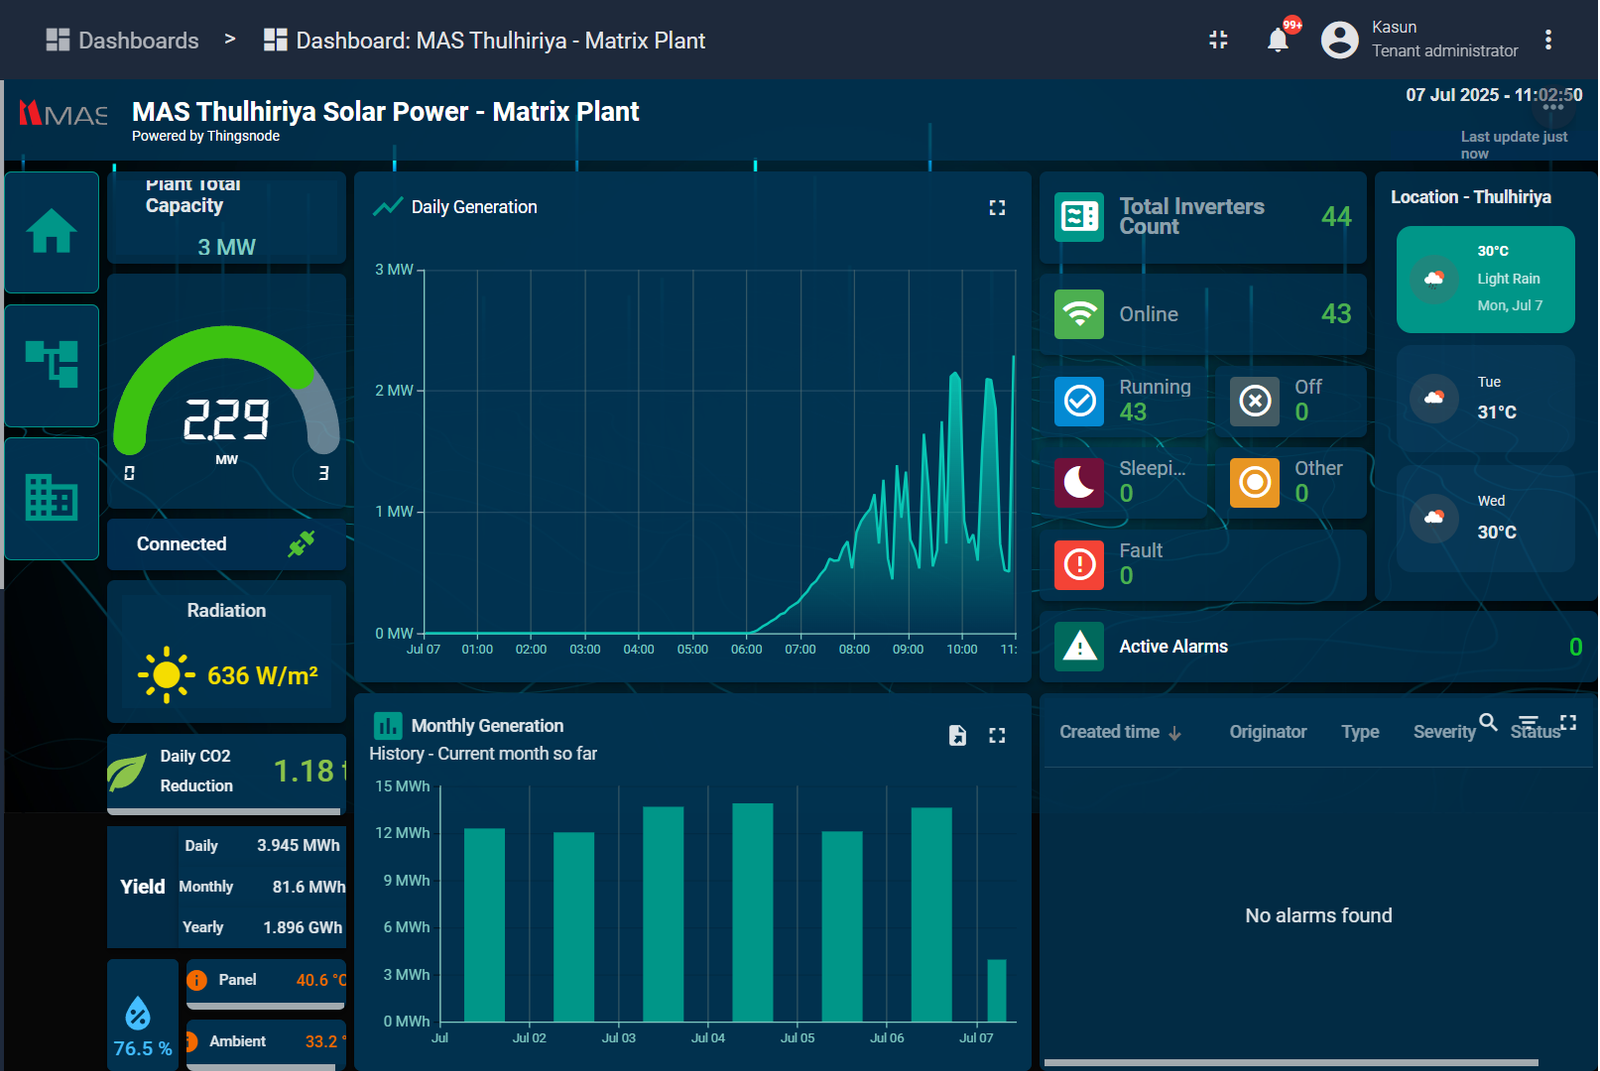This screenshot has width=1600, height=1071.
Task: Click the Ambient temperature 33.2 value
Action: tap(325, 1042)
